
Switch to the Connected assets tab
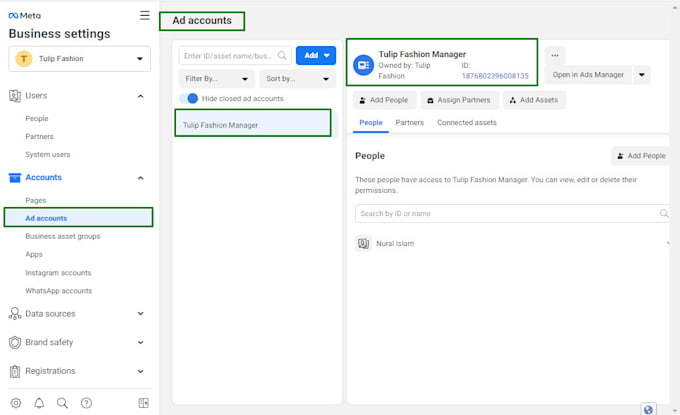pyautogui.click(x=467, y=123)
